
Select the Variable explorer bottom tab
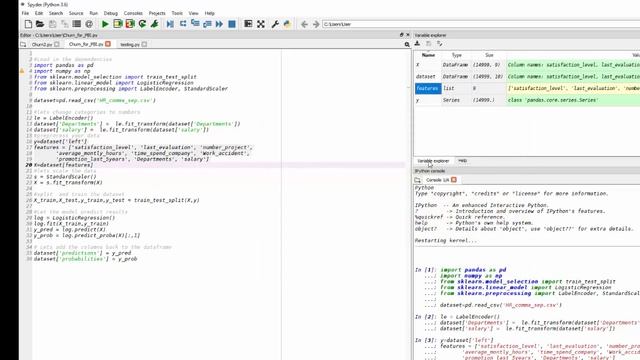(x=433, y=161)
